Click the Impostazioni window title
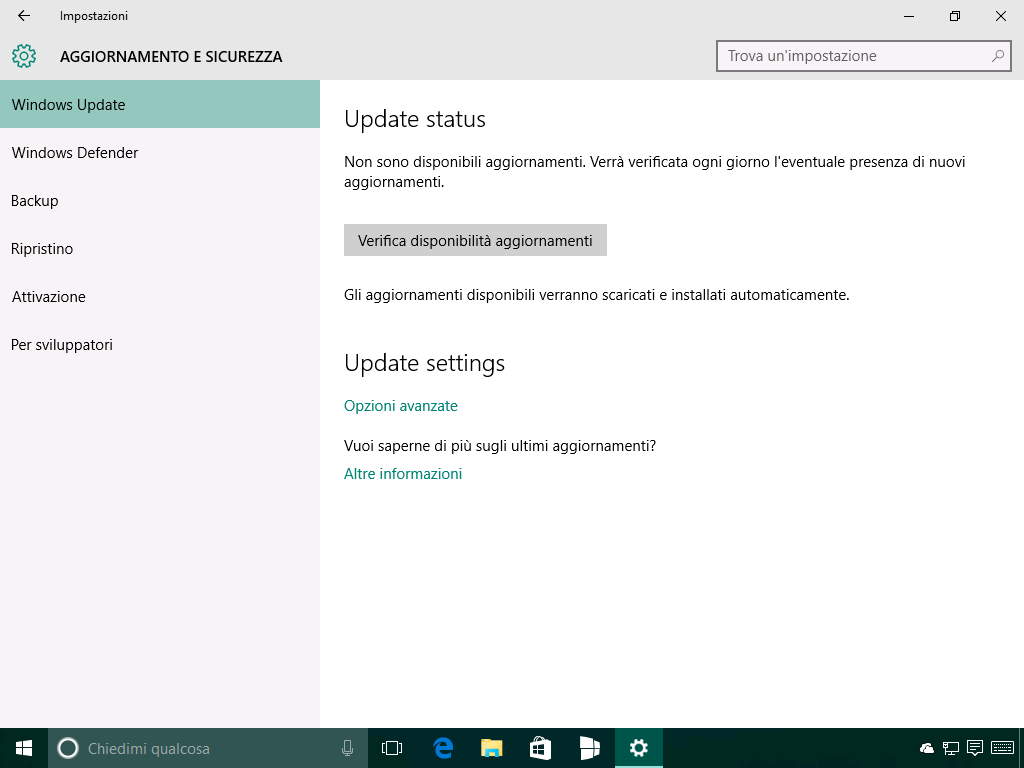This screenshot has width=1024, height=768. [94, 16]
